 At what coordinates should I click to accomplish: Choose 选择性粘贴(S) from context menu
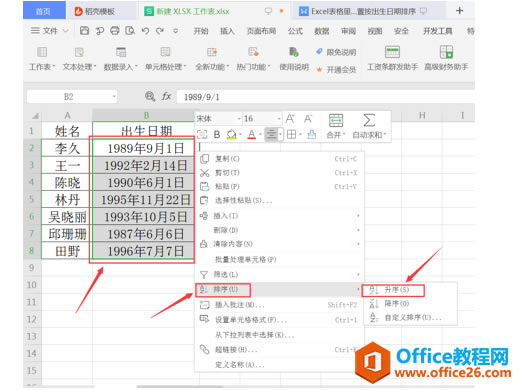click(x=279, y=200)
